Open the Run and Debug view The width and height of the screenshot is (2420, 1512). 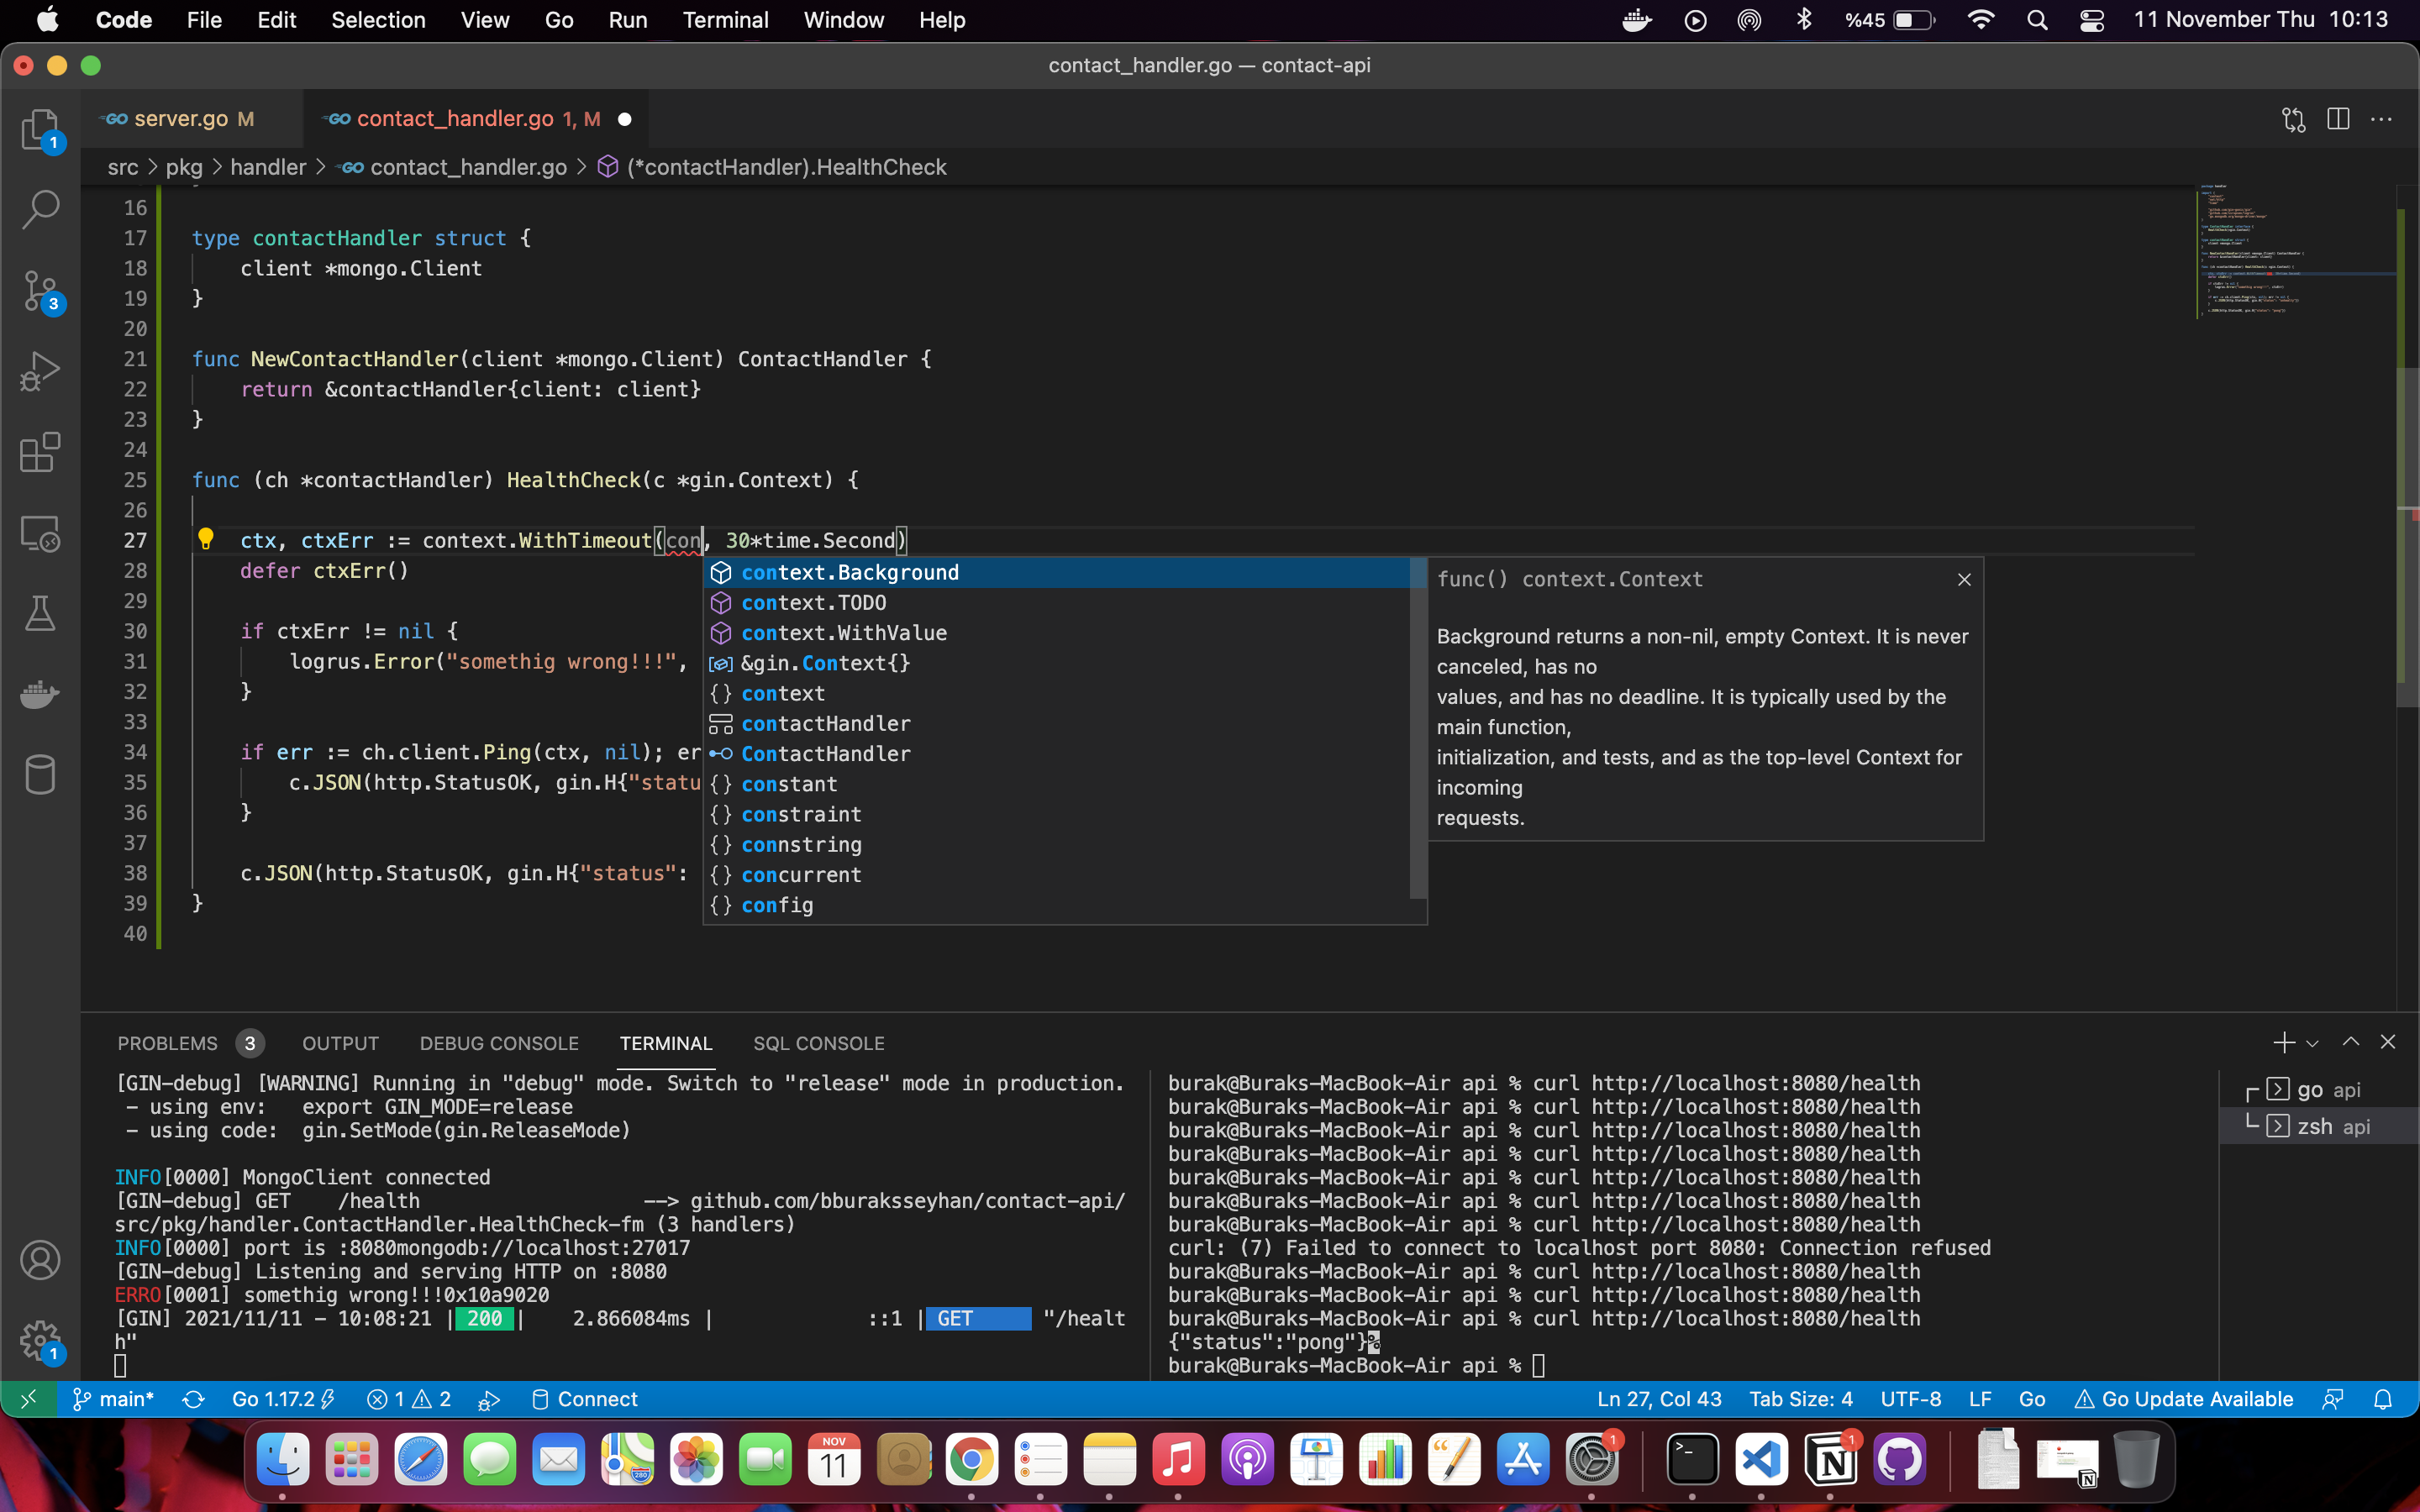click(x=40, y=371)
